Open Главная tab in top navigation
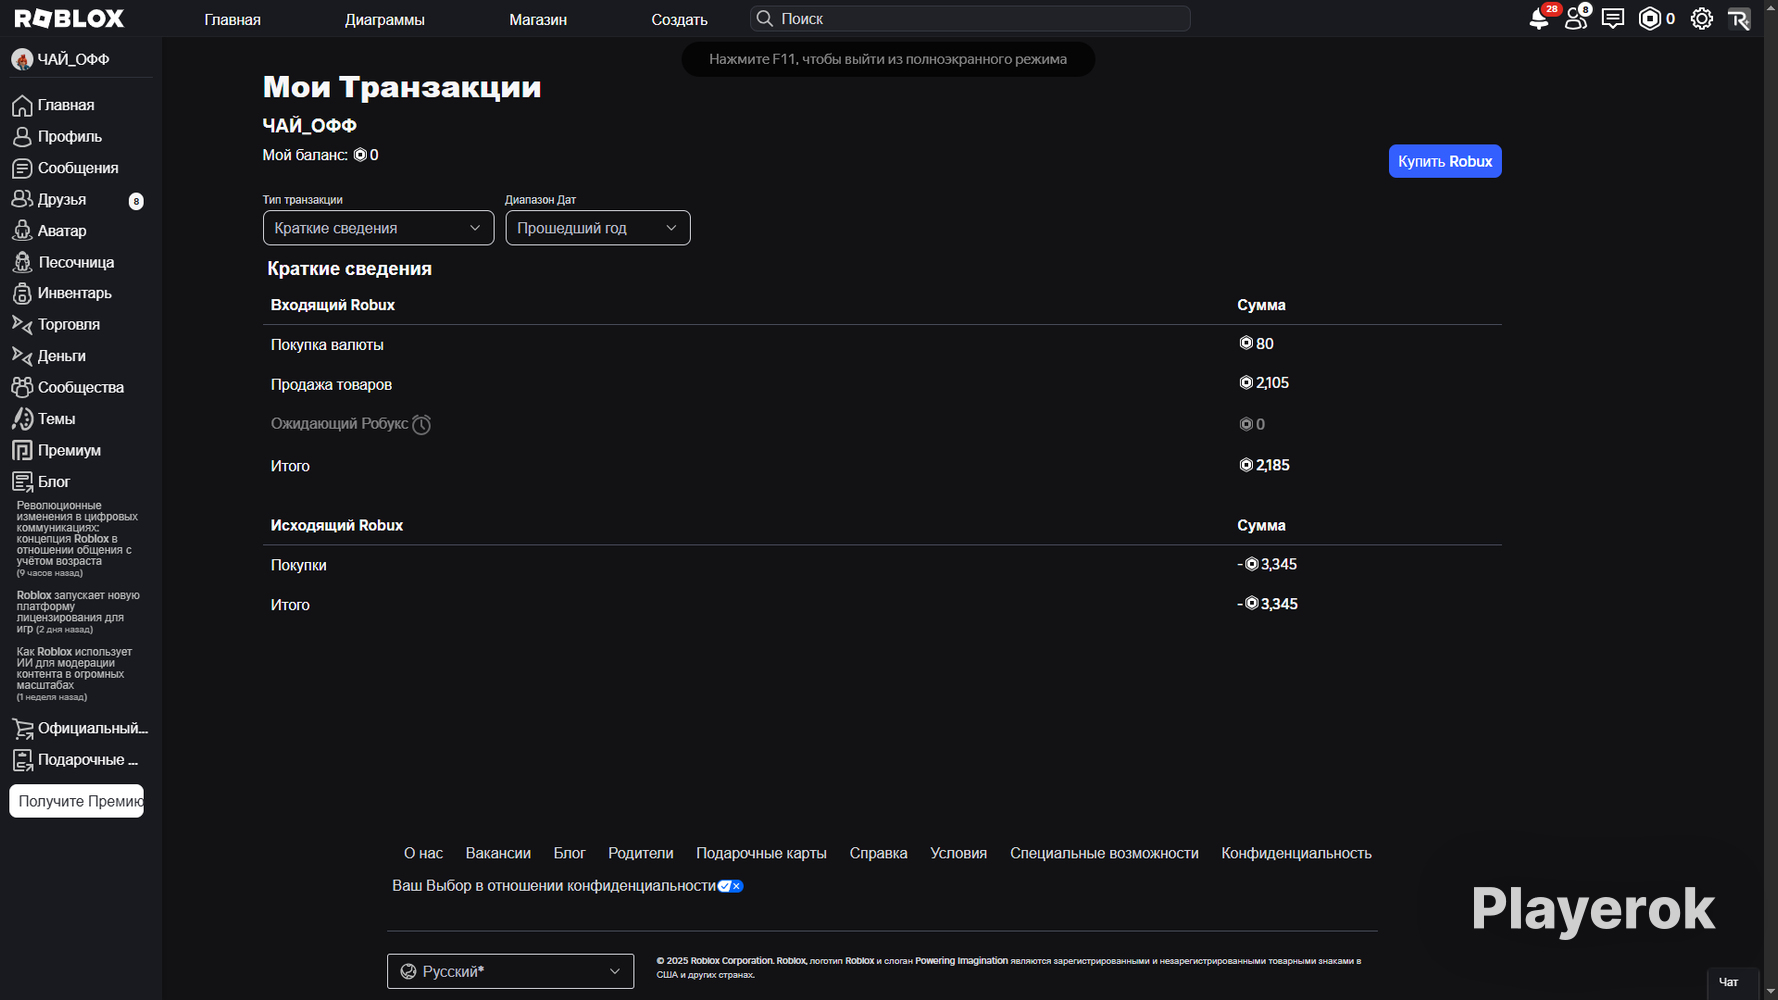1778x1000 pixels. 233,20
